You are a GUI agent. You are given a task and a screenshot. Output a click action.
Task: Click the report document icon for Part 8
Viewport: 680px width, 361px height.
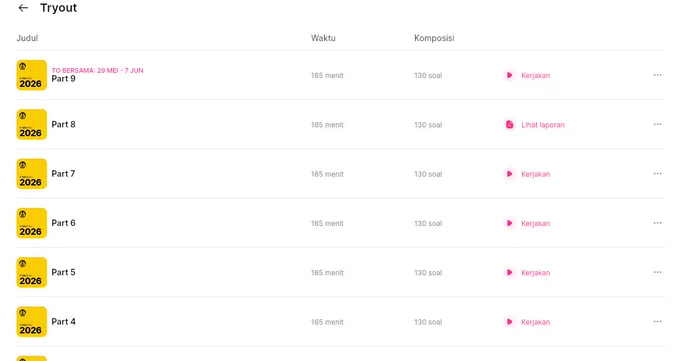pos(510,125)
